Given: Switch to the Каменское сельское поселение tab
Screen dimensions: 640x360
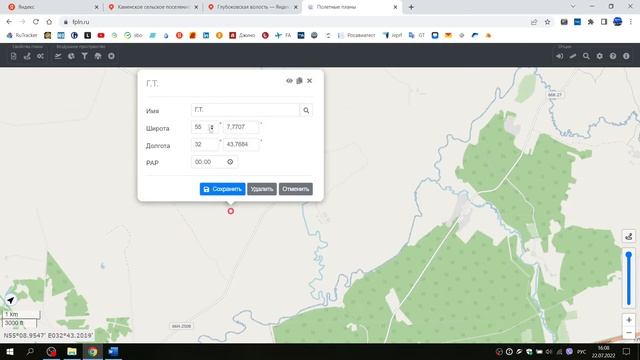Looking at the screenshot, I should pos(153,7).
